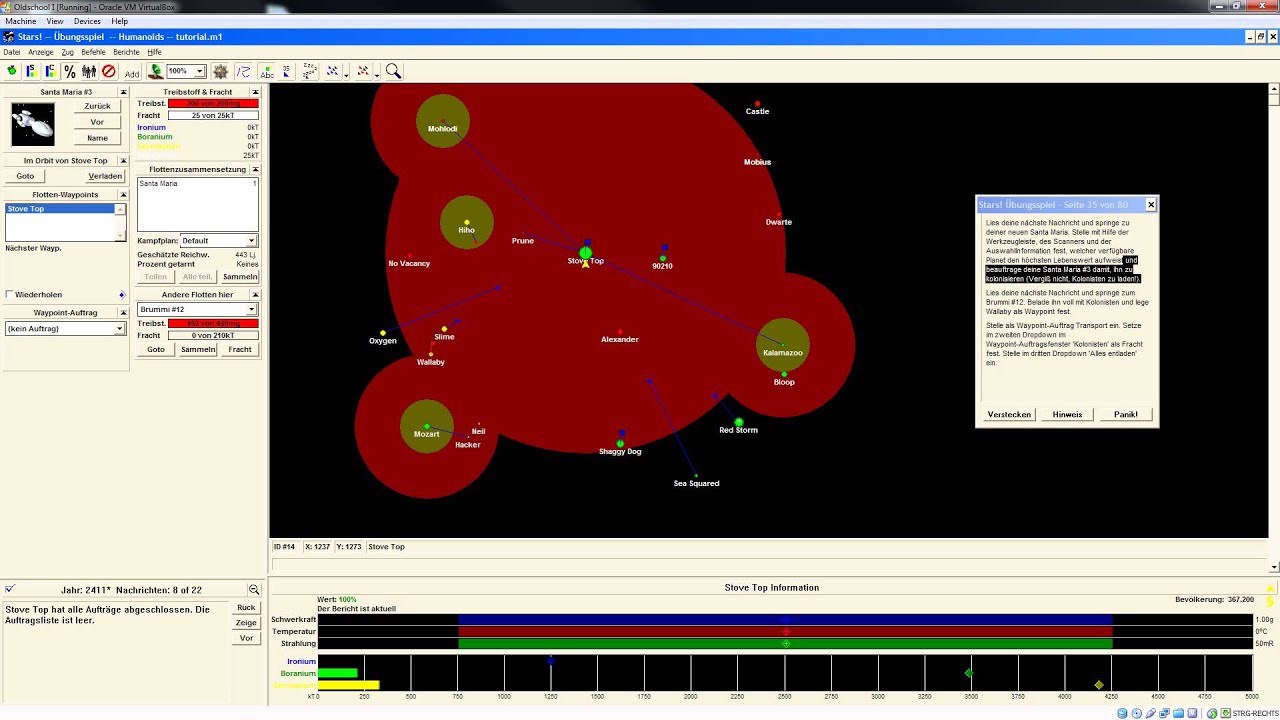Image resolution: width=1280 pixels, height=720 pixels.
Task: Open the Datei menu
Action: click(x=12, y=52)
